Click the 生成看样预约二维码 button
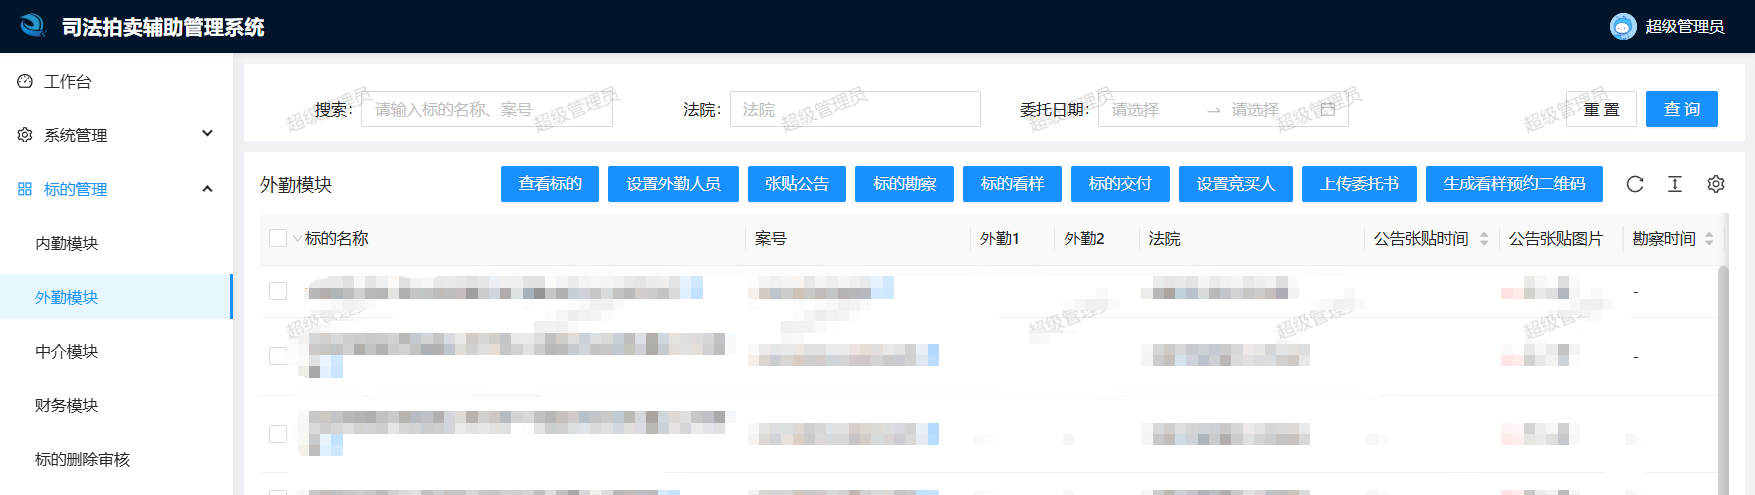Viewport: 1755px width, 495px height. (1514, 184)
